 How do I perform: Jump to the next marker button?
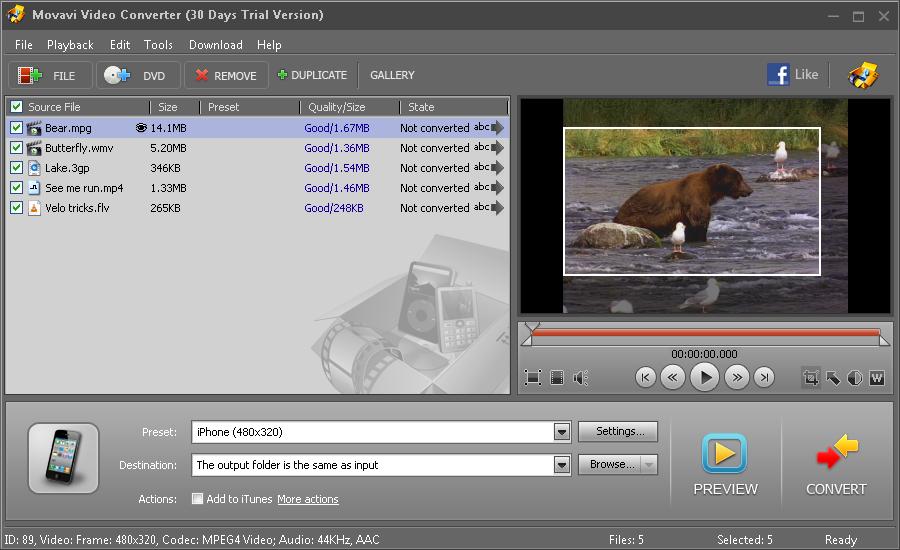(764, 377)
